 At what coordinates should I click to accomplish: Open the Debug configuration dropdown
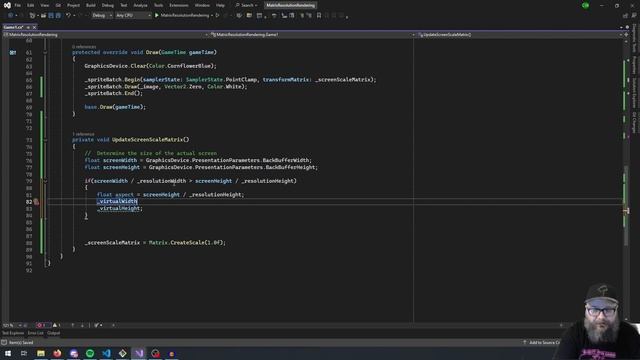(x=102, y=16)
